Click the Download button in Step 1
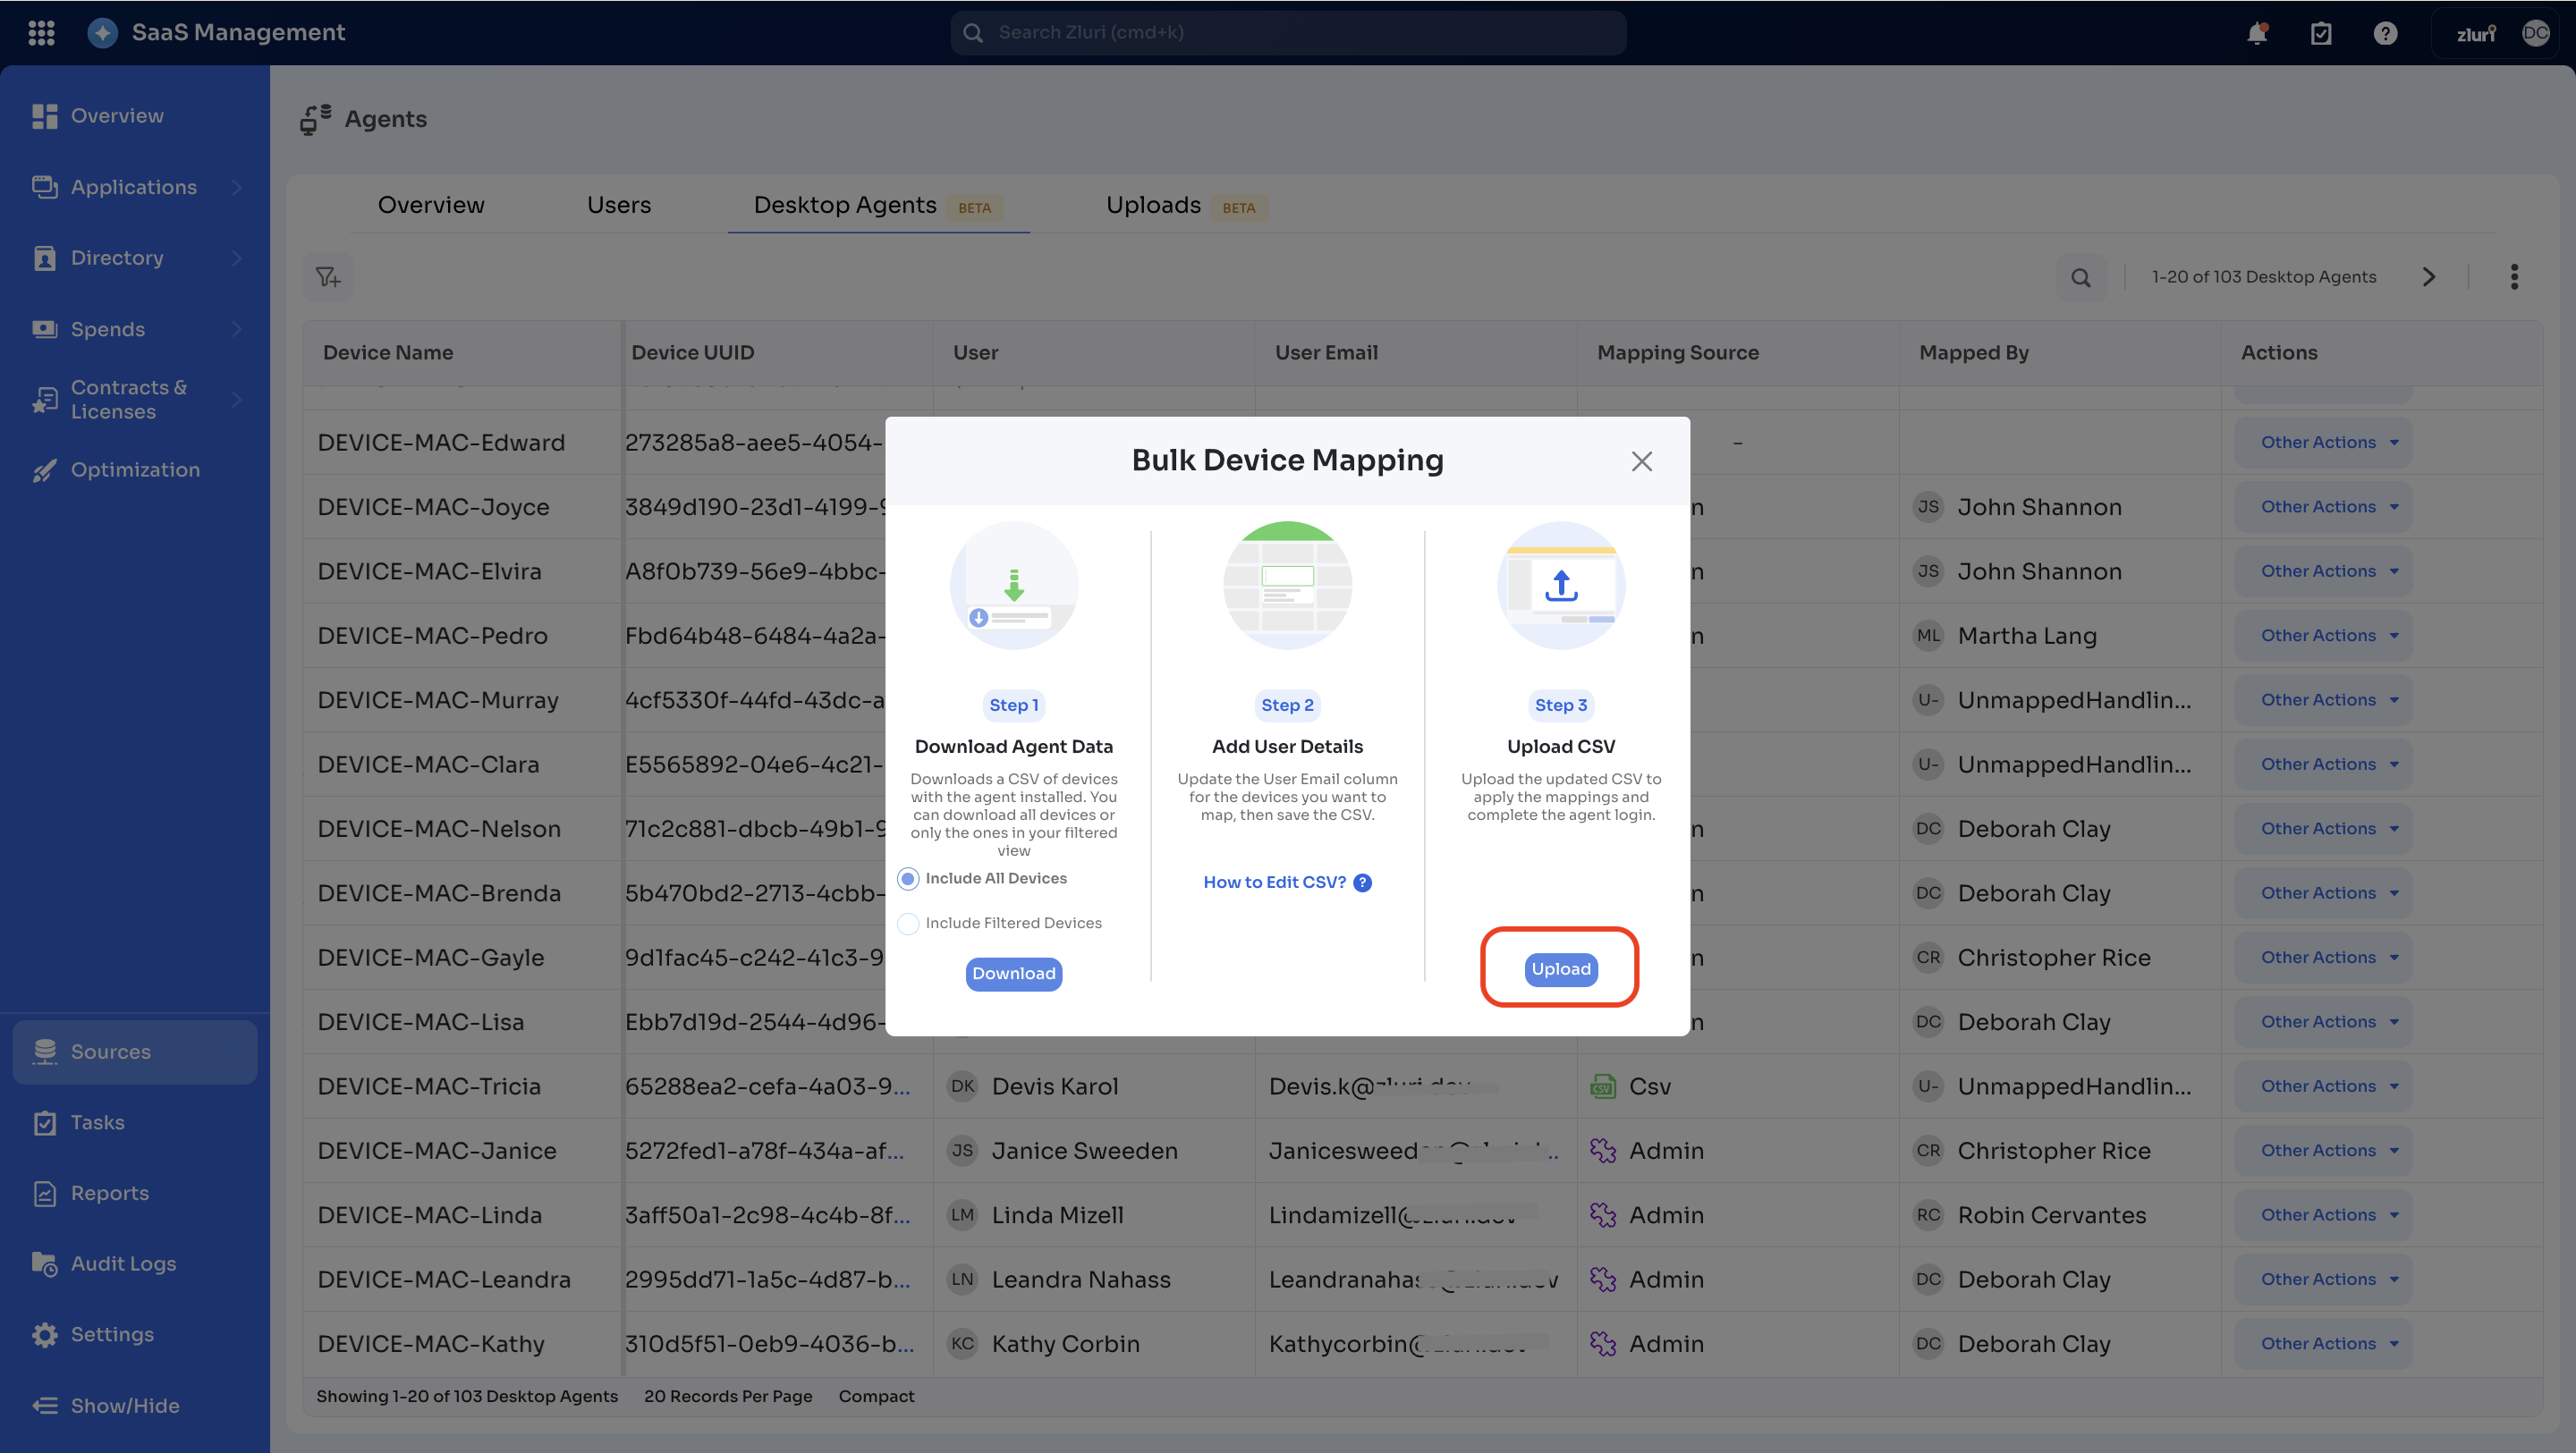The width and height of the screenshot is (2576, 1453). click(1013, 973)
